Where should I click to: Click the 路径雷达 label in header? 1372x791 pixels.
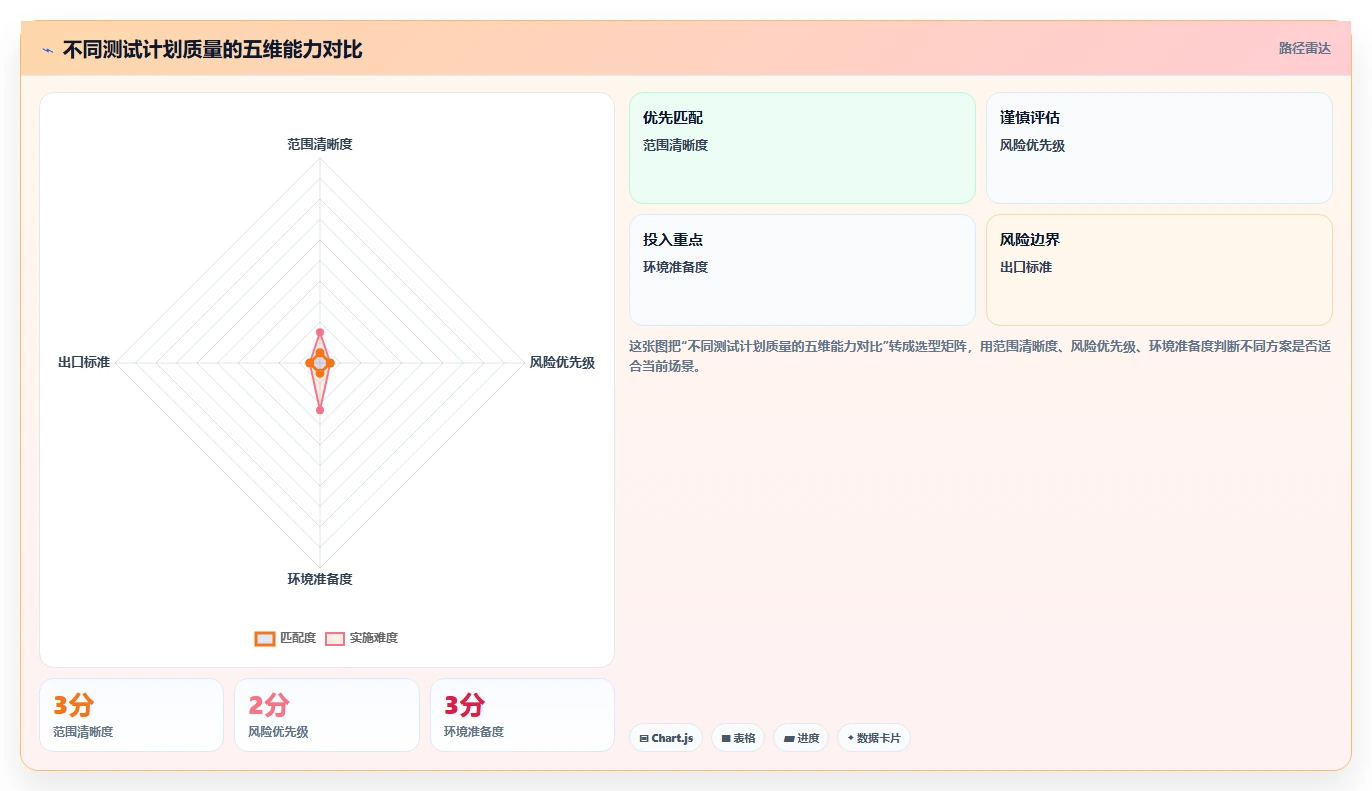pos(1305,48)
